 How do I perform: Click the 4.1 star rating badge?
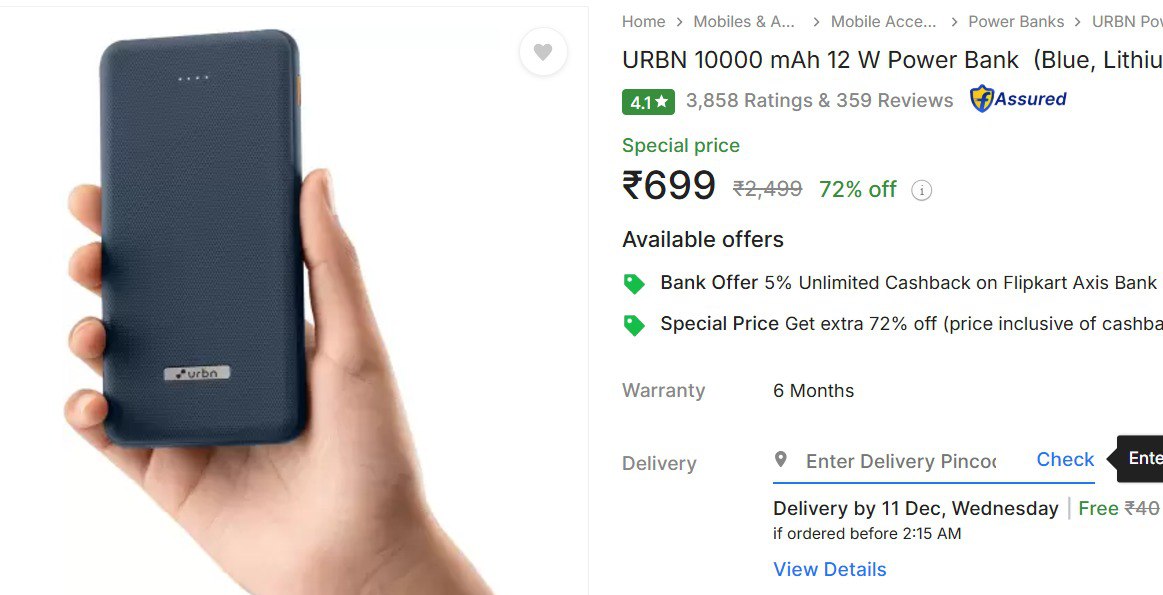[x=648, y=102]
